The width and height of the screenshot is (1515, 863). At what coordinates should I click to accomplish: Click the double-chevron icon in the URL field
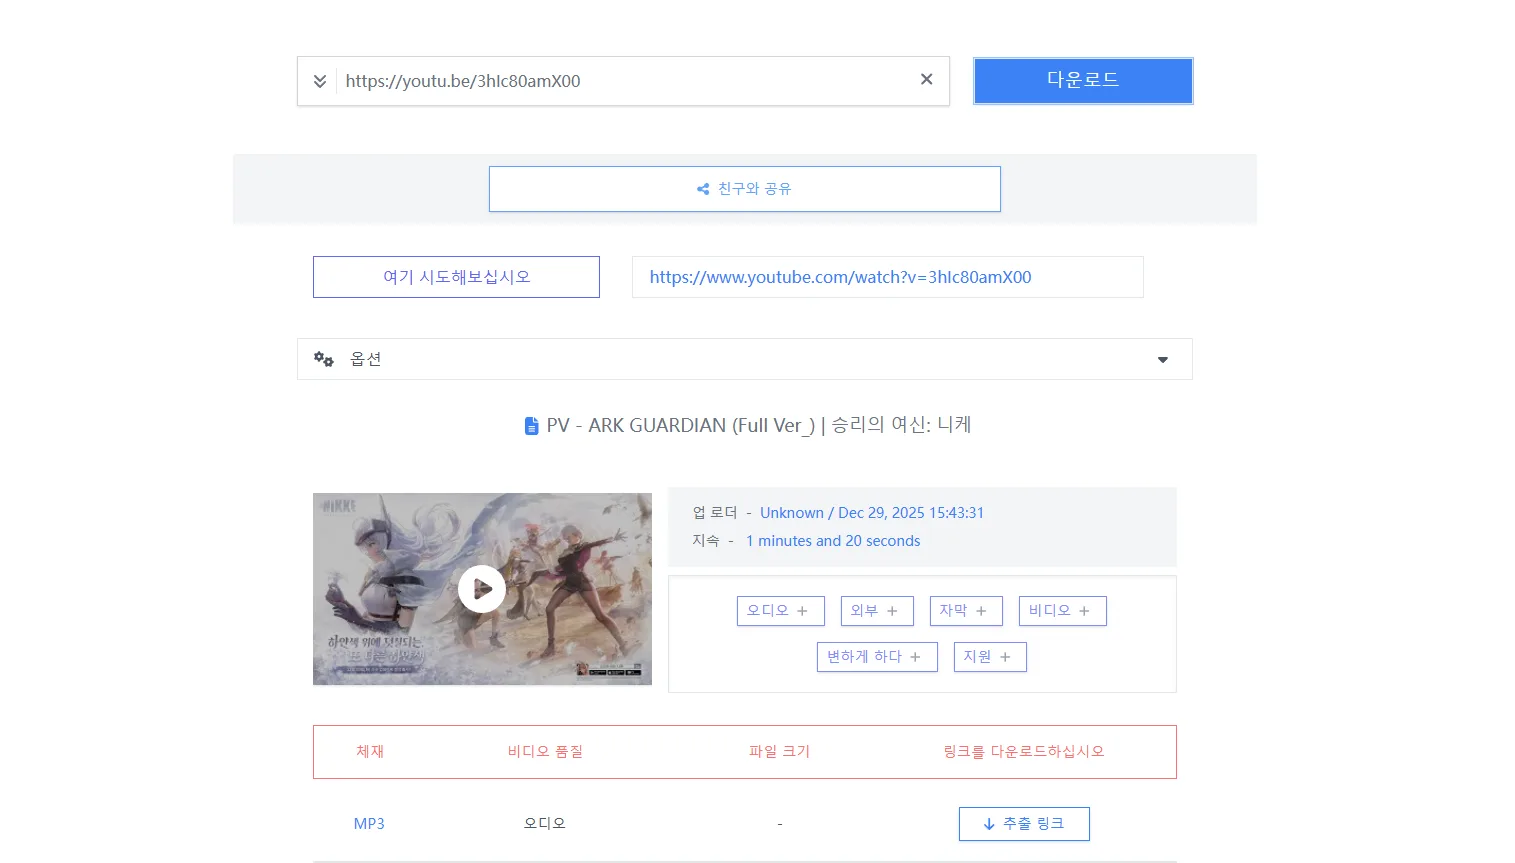pyautogui.click(x=320, y=80)
